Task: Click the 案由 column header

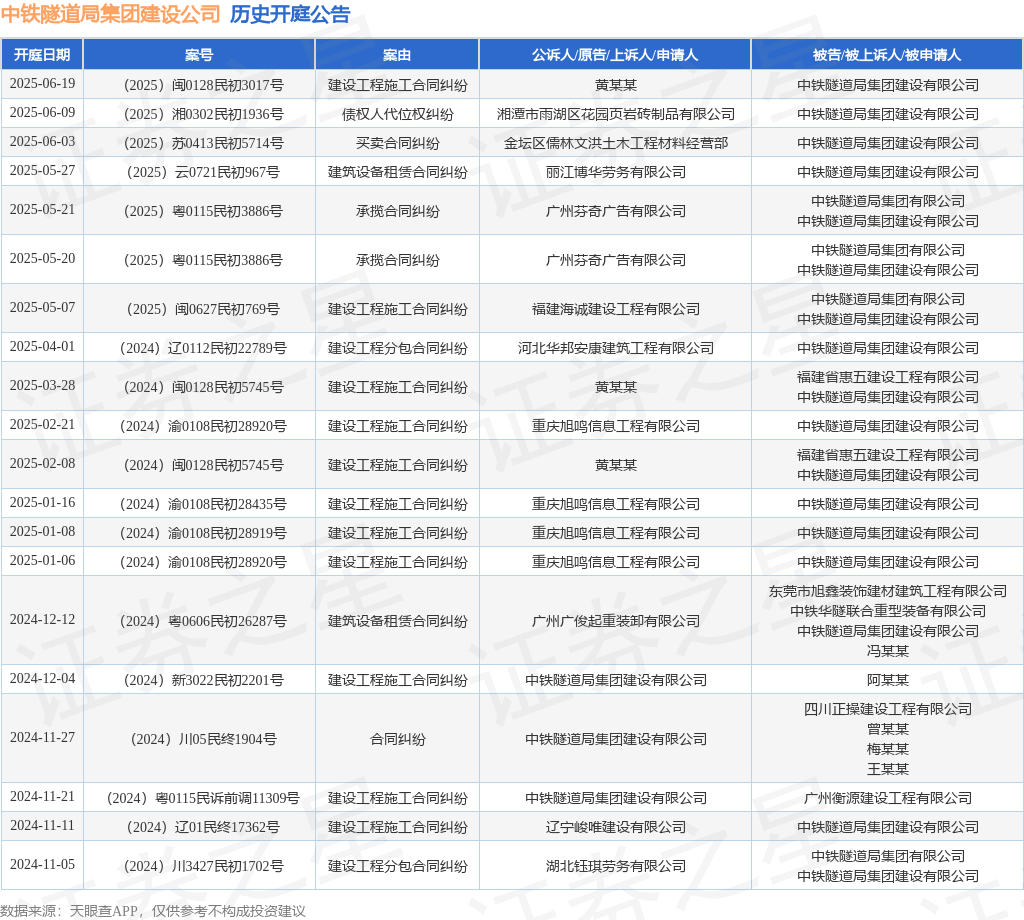Action: coord(397,55)
